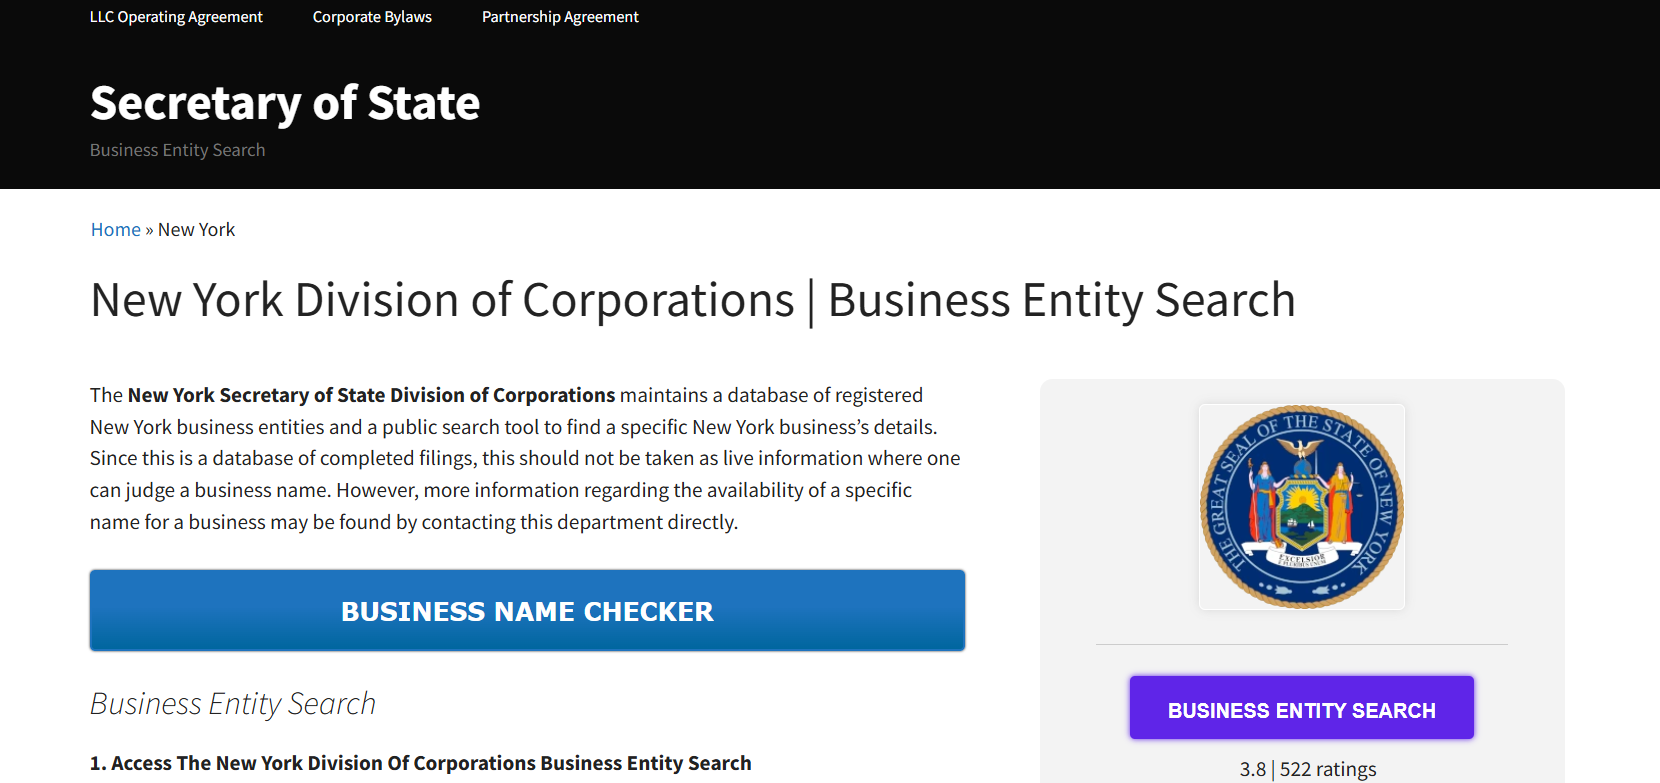The image size is (1660, 783).
Task: Navigate to the Partnership Agreement page
Action: (x=560, y=16)
